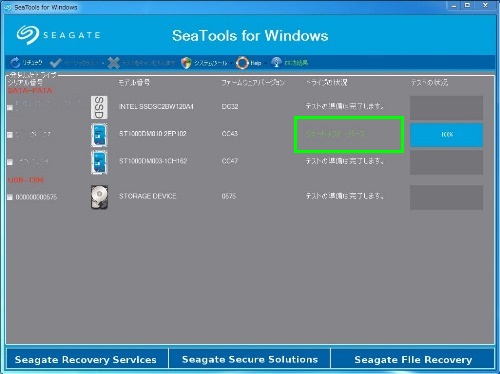Click the SATA-PATA group label
500x374 pixels.
pos(30,91)
